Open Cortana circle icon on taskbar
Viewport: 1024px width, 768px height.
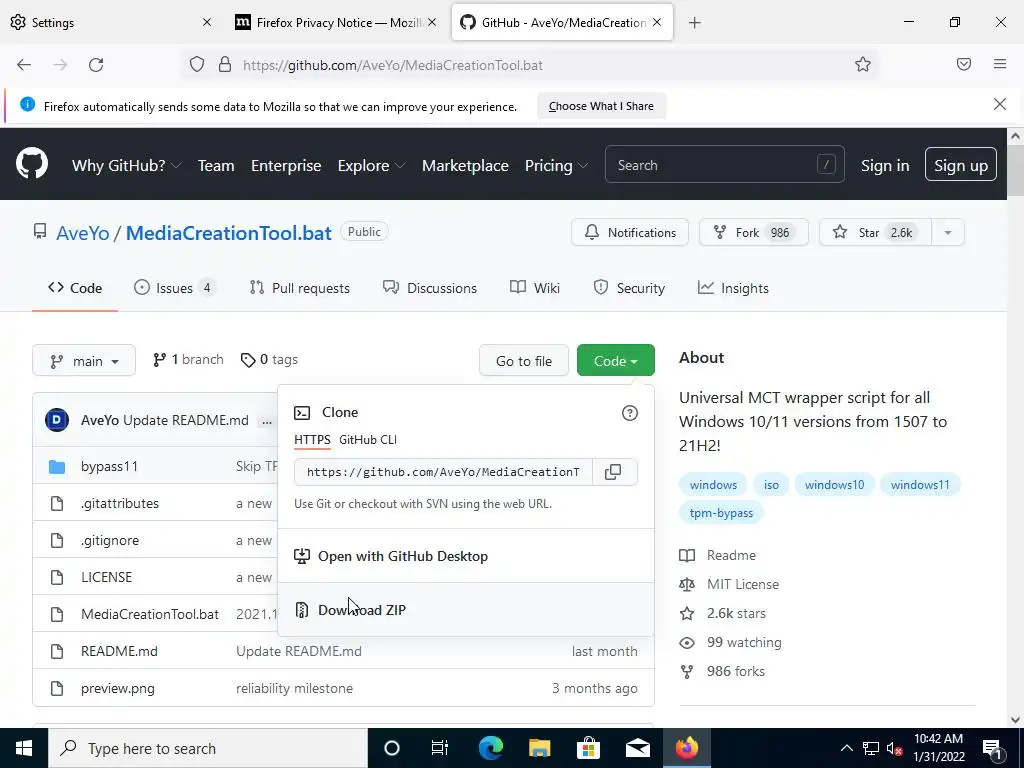(x=392, y=748)
